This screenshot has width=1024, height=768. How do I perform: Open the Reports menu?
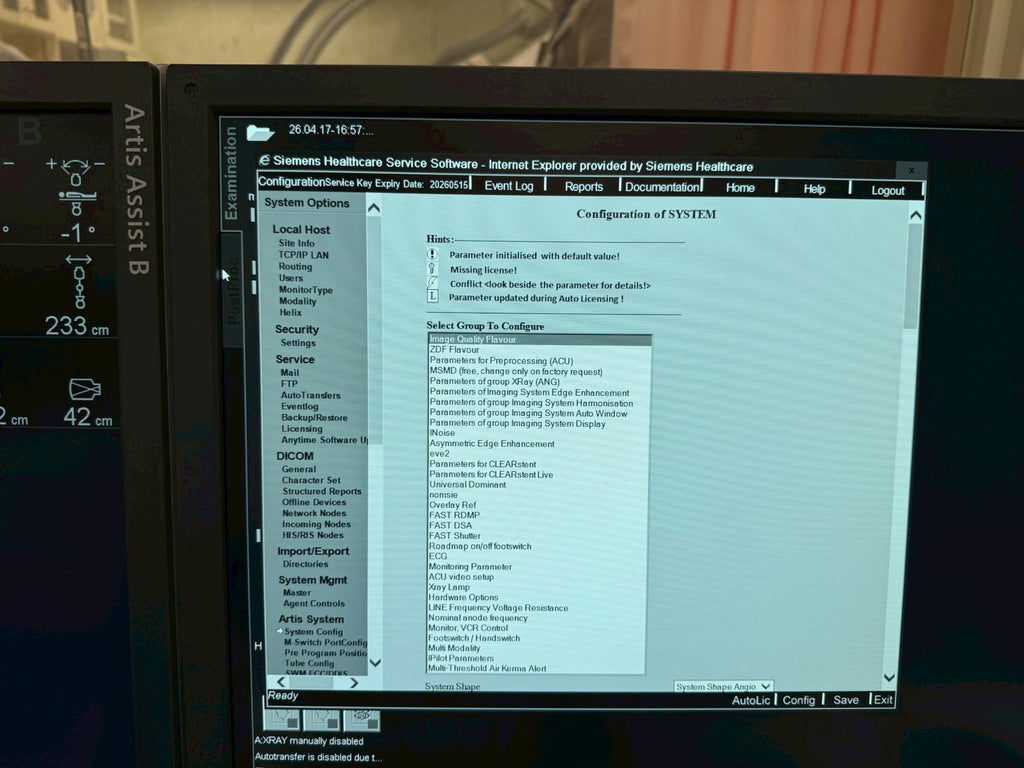coord(584,186)
